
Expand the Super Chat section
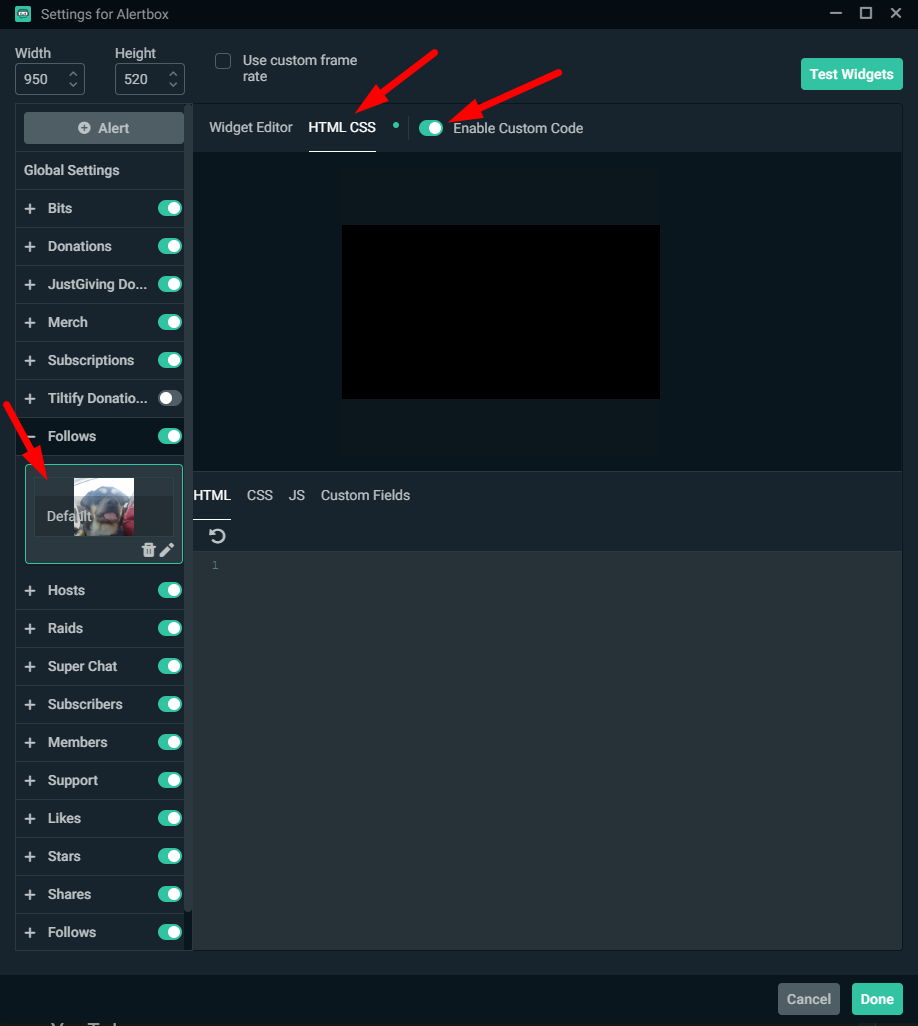(x=30, y=666)
